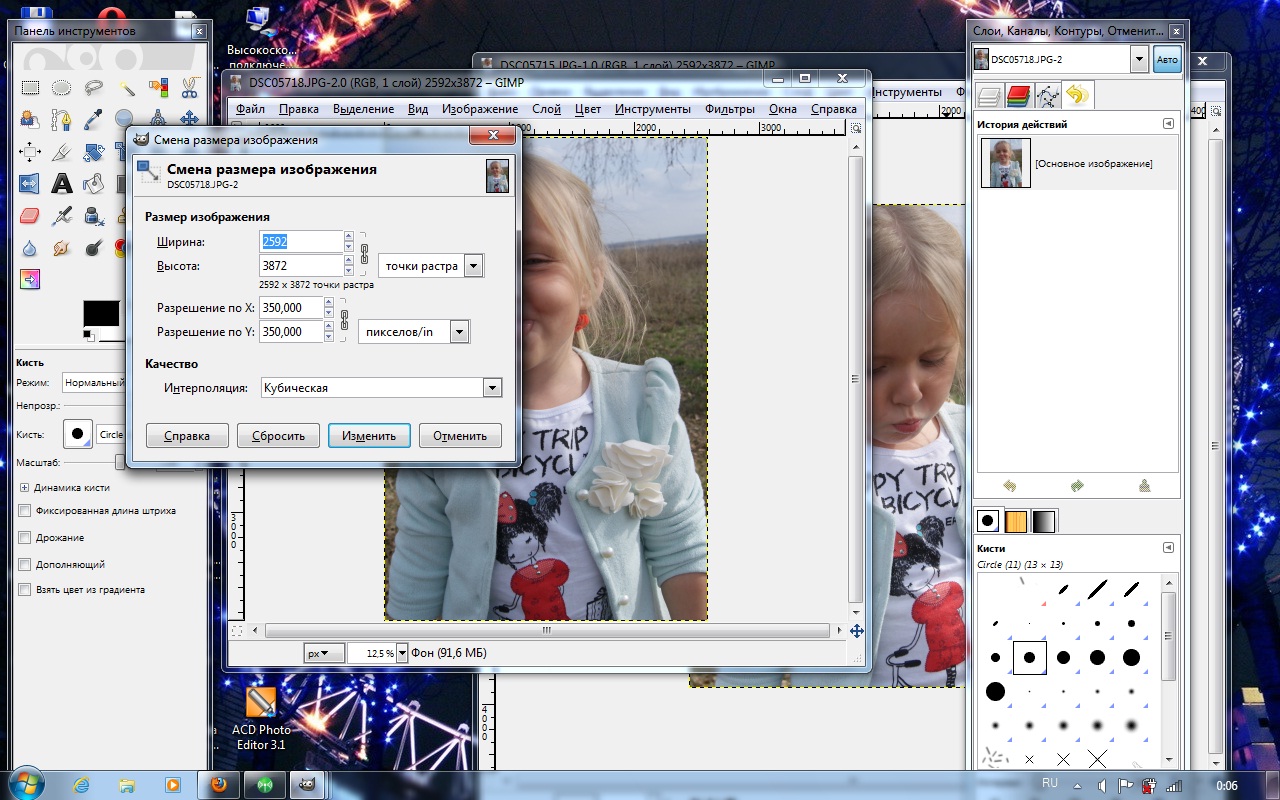Select the Text tool

click(61, 184)
